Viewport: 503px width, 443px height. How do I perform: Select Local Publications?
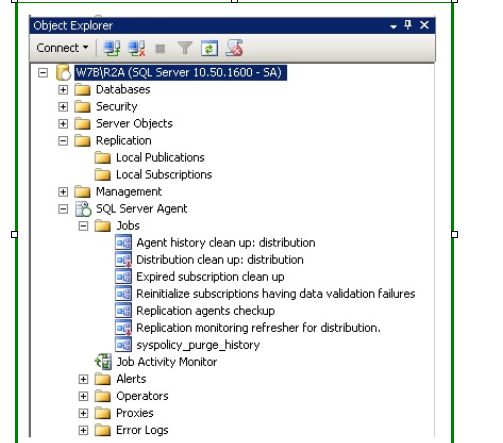[160, 157]
